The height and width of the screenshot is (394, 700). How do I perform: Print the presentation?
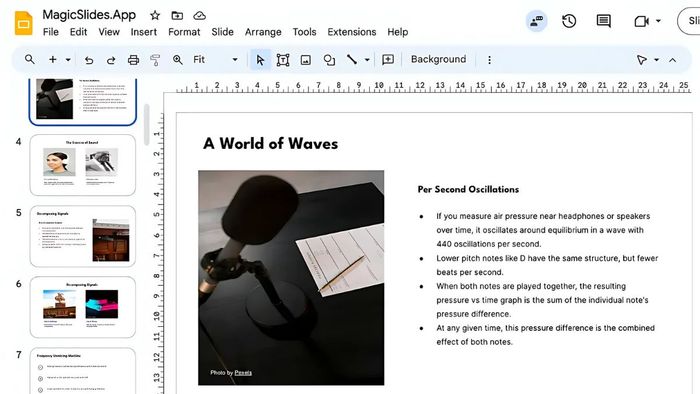click(133, 60)
